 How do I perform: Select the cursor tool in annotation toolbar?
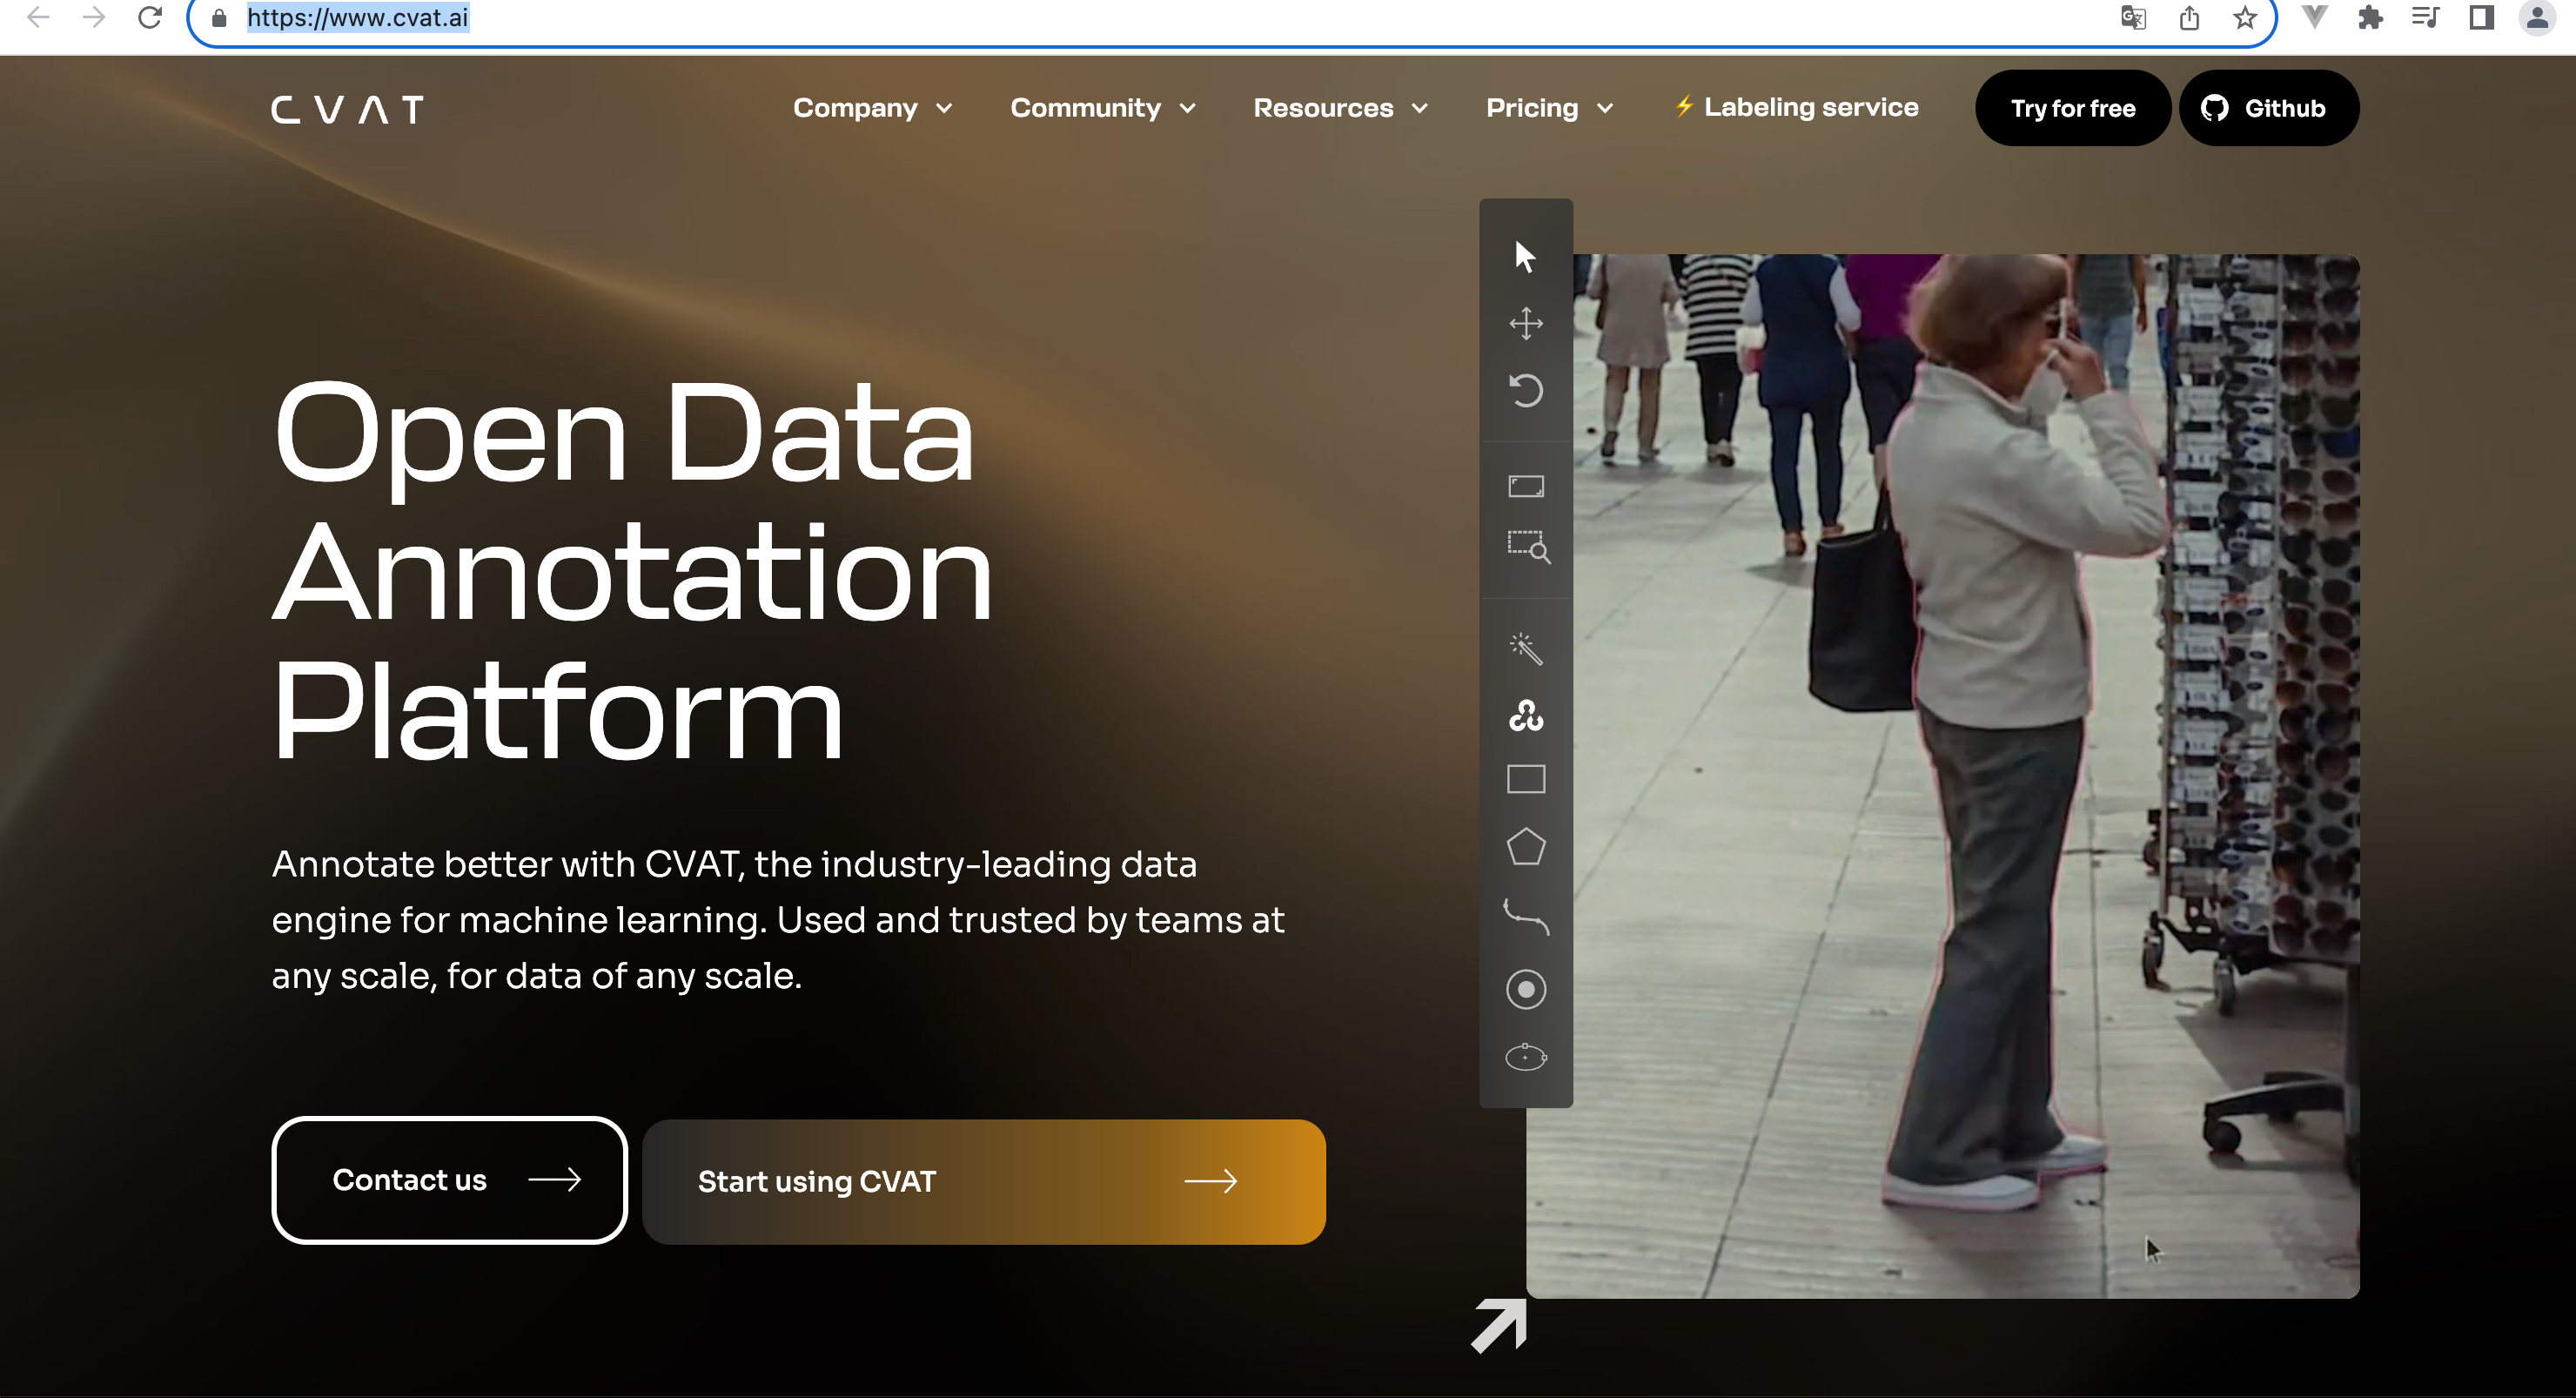click(x=1524, y=257)
